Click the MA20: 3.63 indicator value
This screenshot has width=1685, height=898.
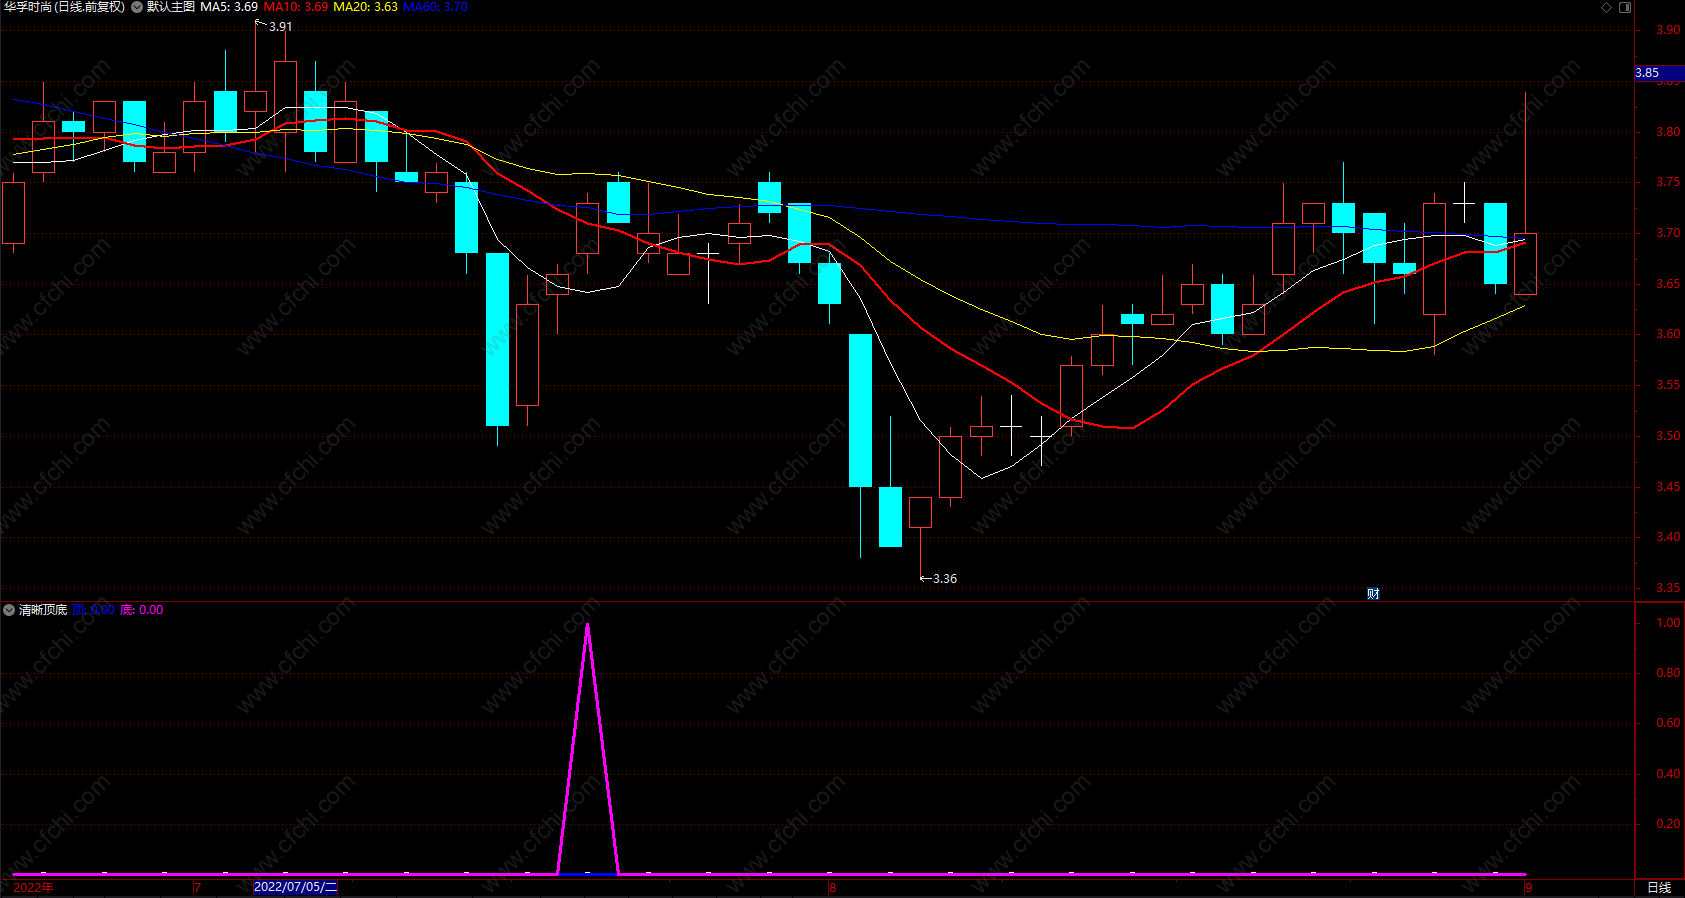tap(365, 7)
